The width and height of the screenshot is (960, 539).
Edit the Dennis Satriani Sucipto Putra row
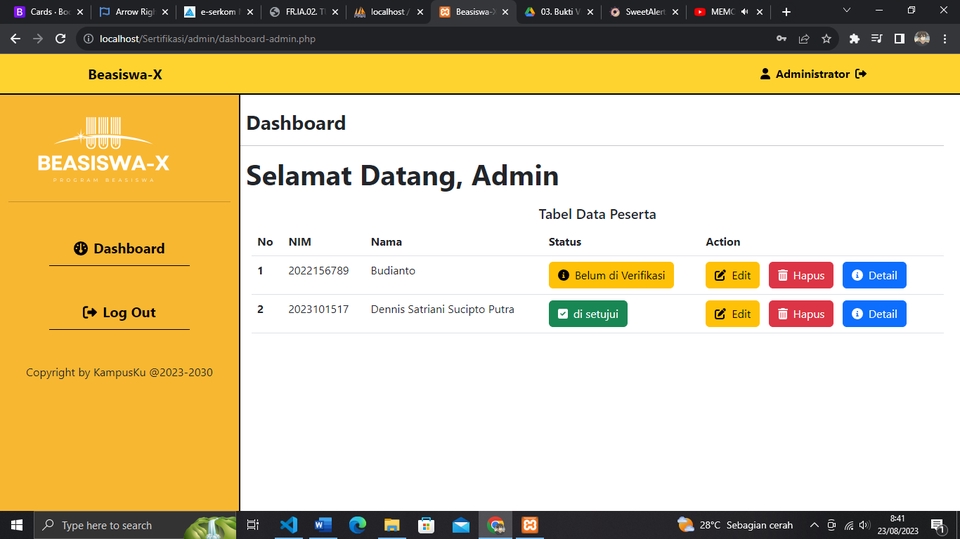point(732,314)
